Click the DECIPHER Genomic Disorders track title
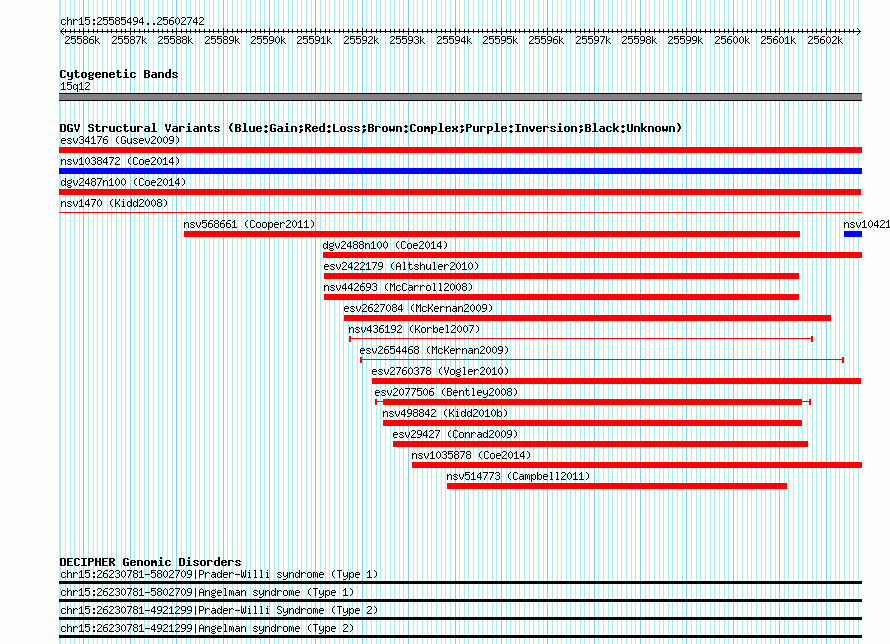The width and height of the screenshot is (890, 644). [150, 562]
